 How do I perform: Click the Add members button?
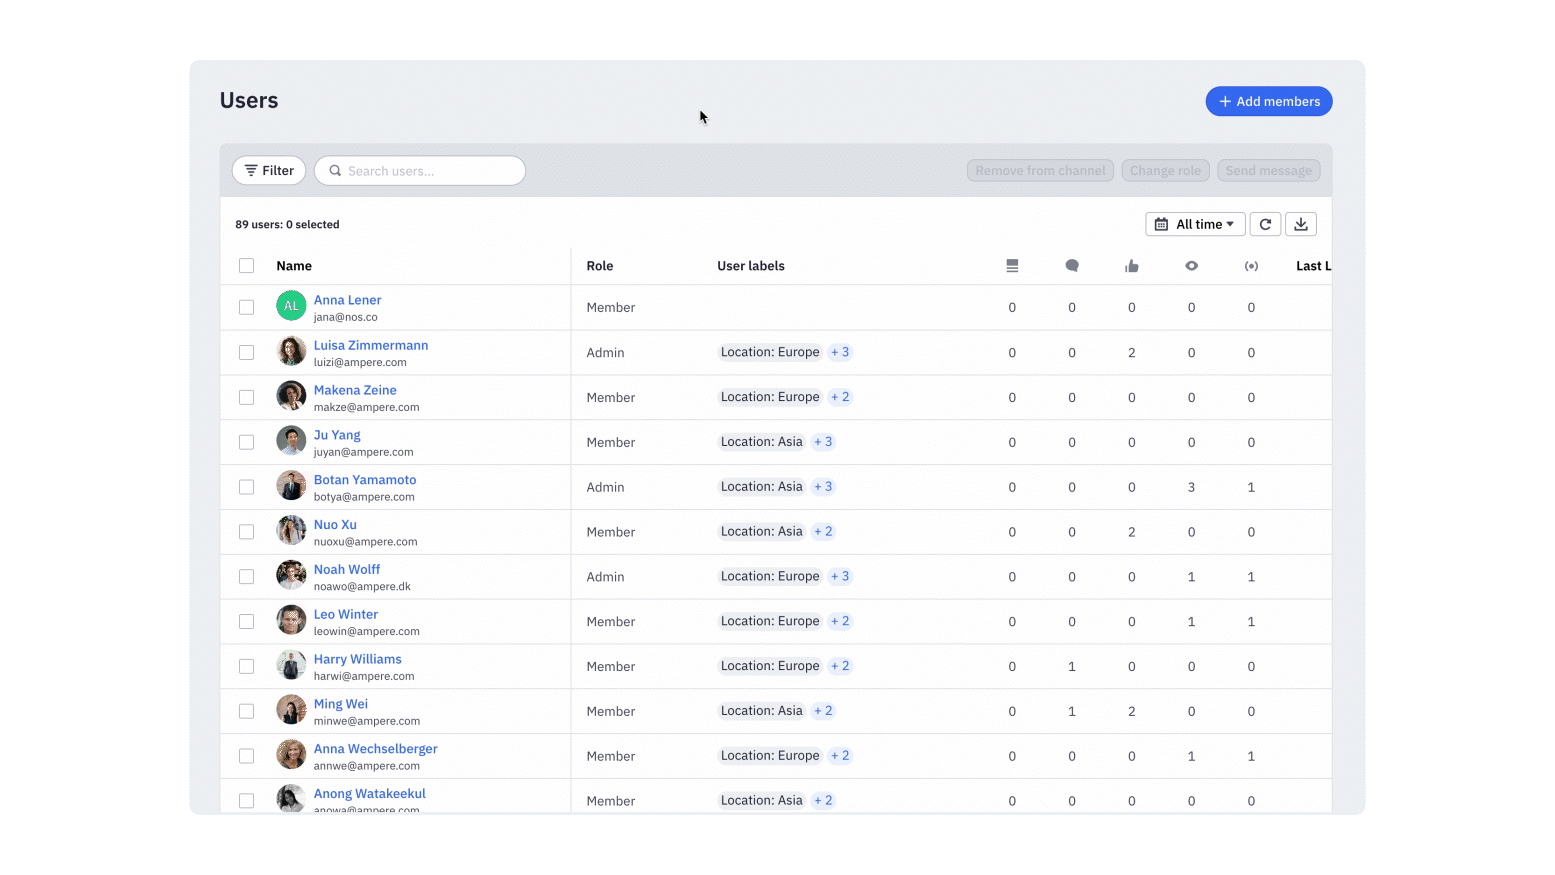(x=1269, y=101)
